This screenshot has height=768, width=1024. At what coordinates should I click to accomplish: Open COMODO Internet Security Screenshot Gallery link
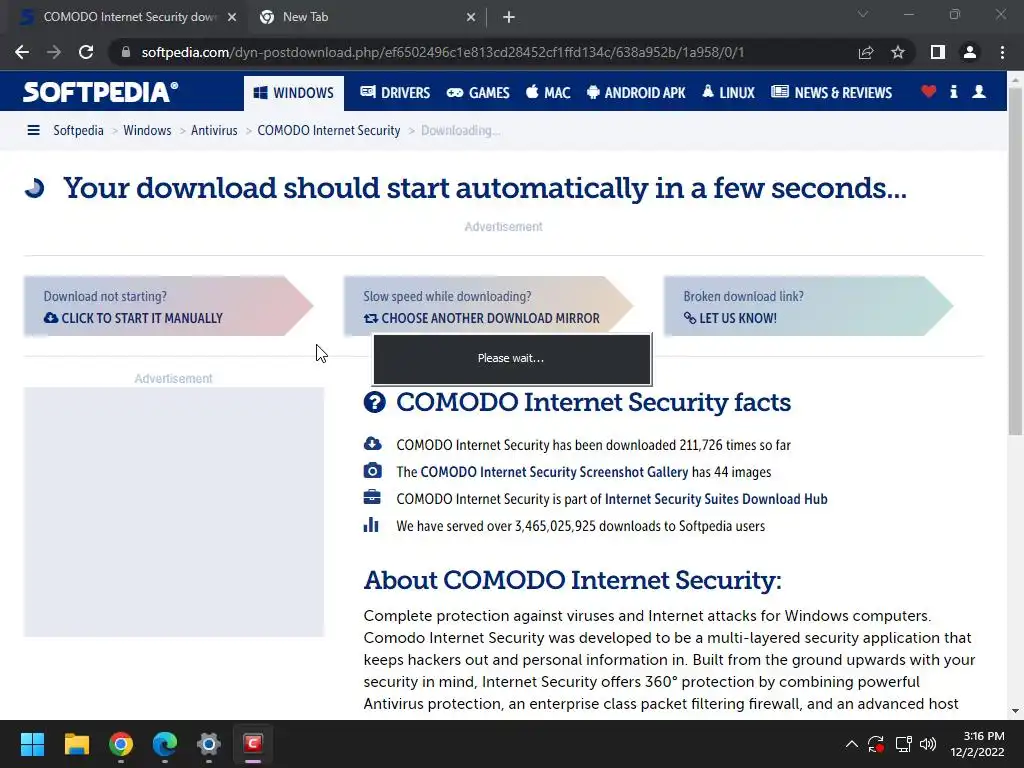click(x=554, y=472)
